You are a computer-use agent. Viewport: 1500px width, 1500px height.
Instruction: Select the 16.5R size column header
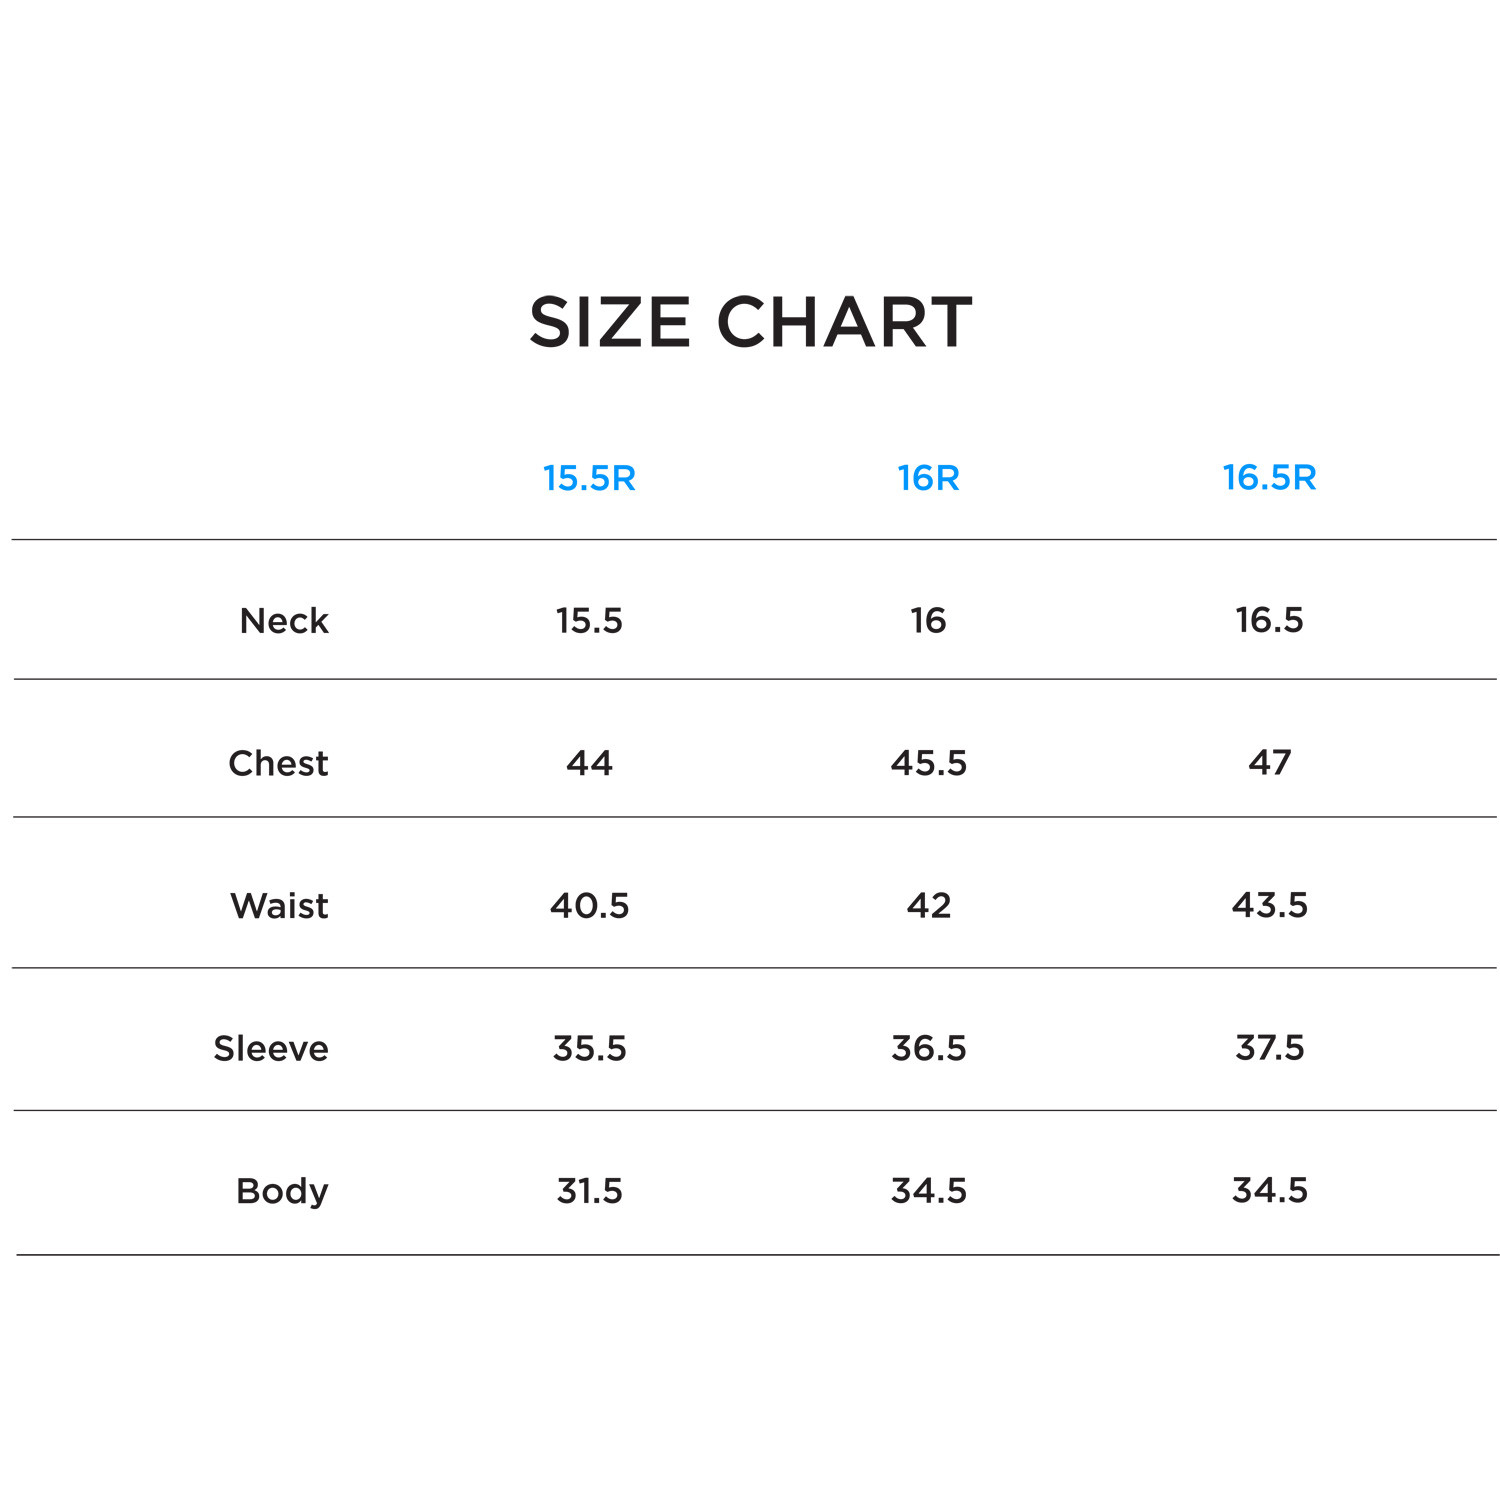click(1269, 478)
